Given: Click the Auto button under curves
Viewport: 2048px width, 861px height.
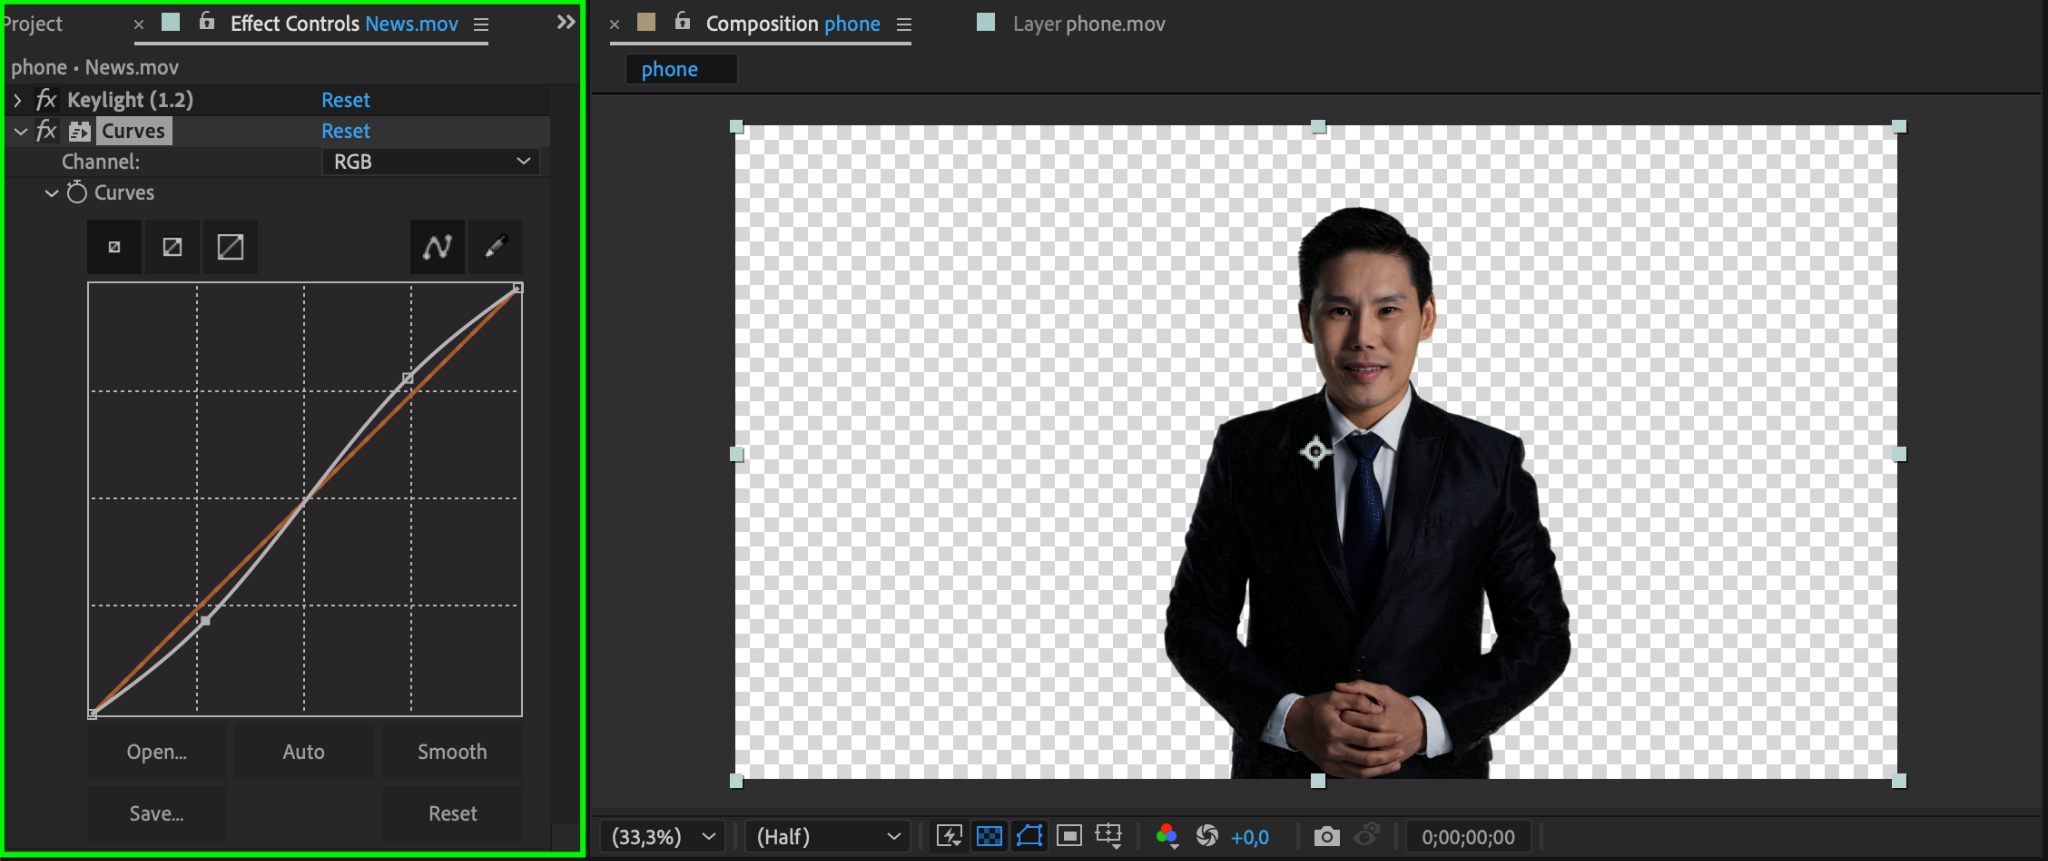Looking at the screenshot, I should (303, 752).
